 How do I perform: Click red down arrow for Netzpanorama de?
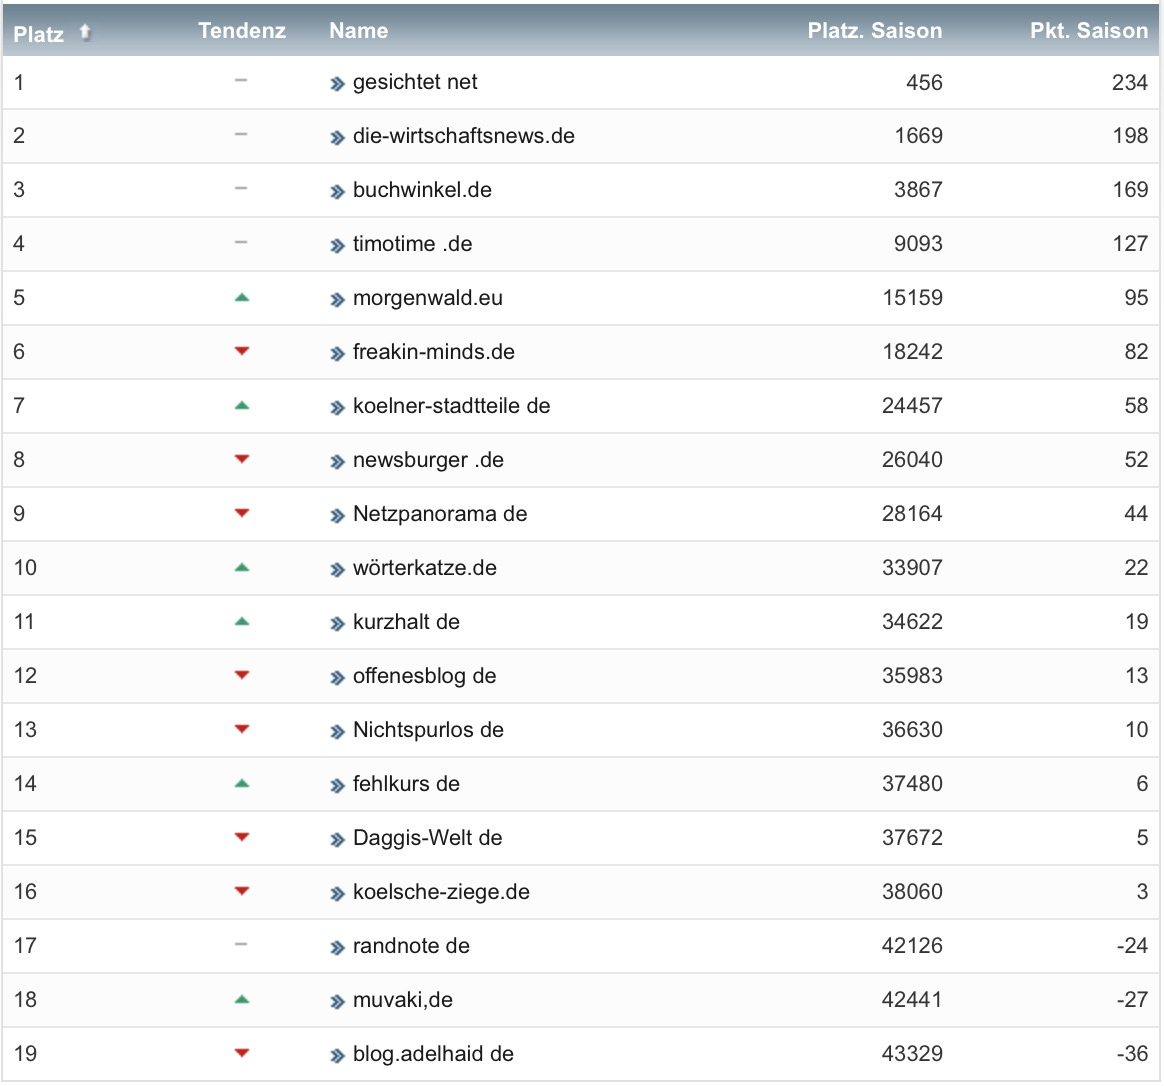pyautogui.click(x=241, y=513)
